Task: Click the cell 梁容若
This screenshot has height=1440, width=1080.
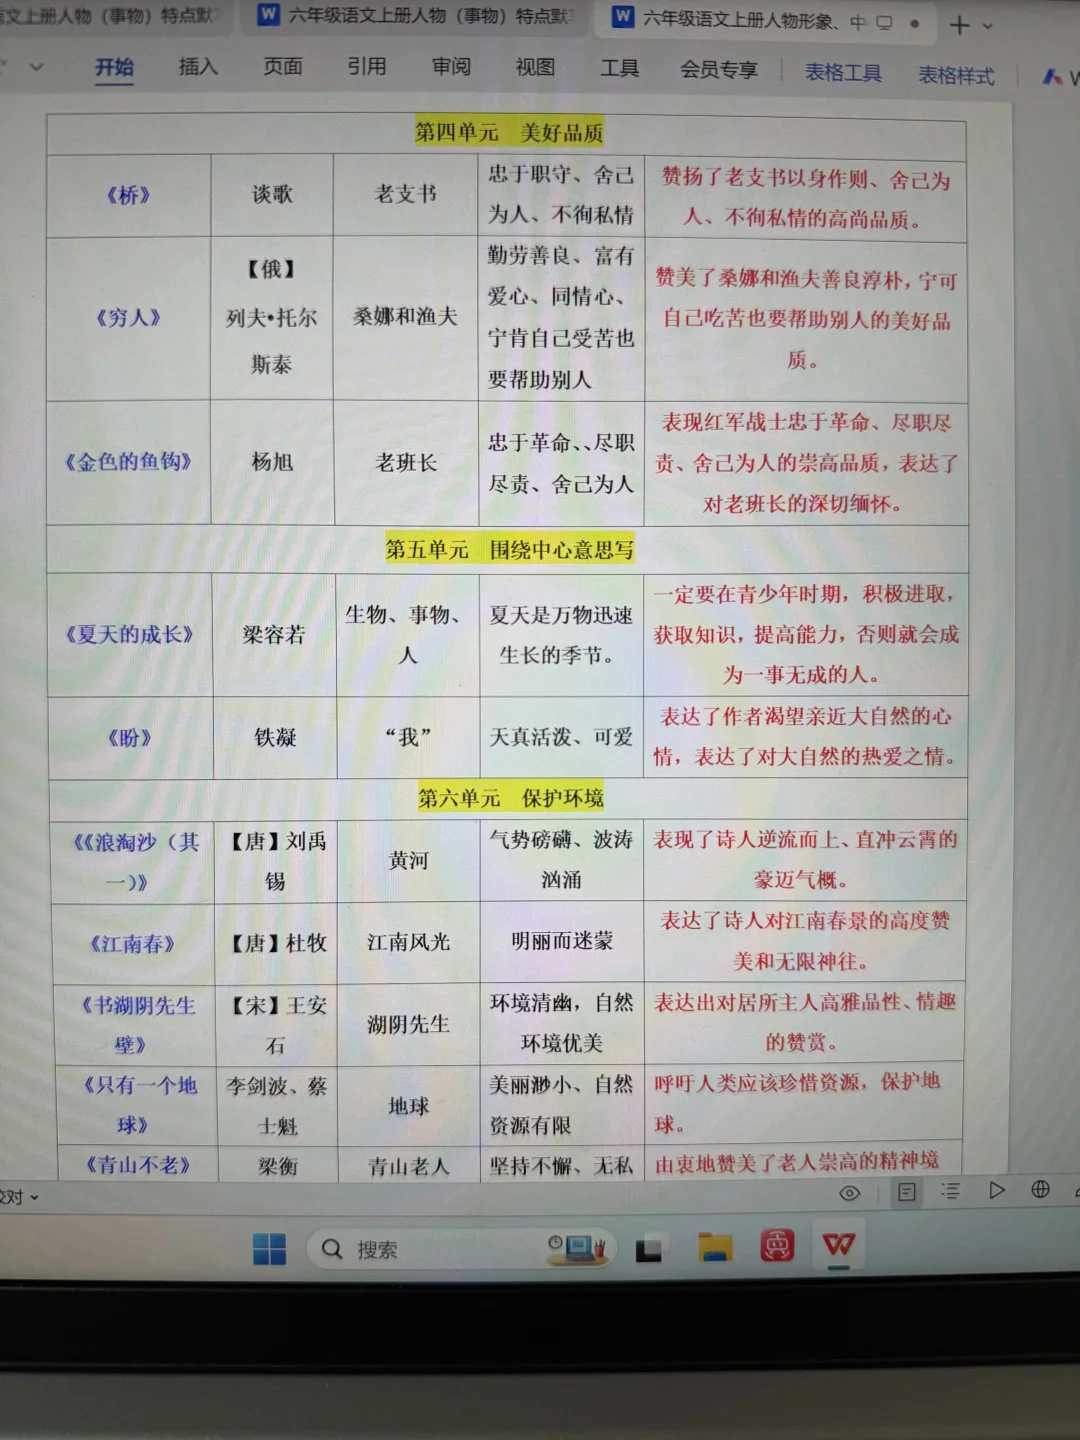Action: [x=274, y=634]
